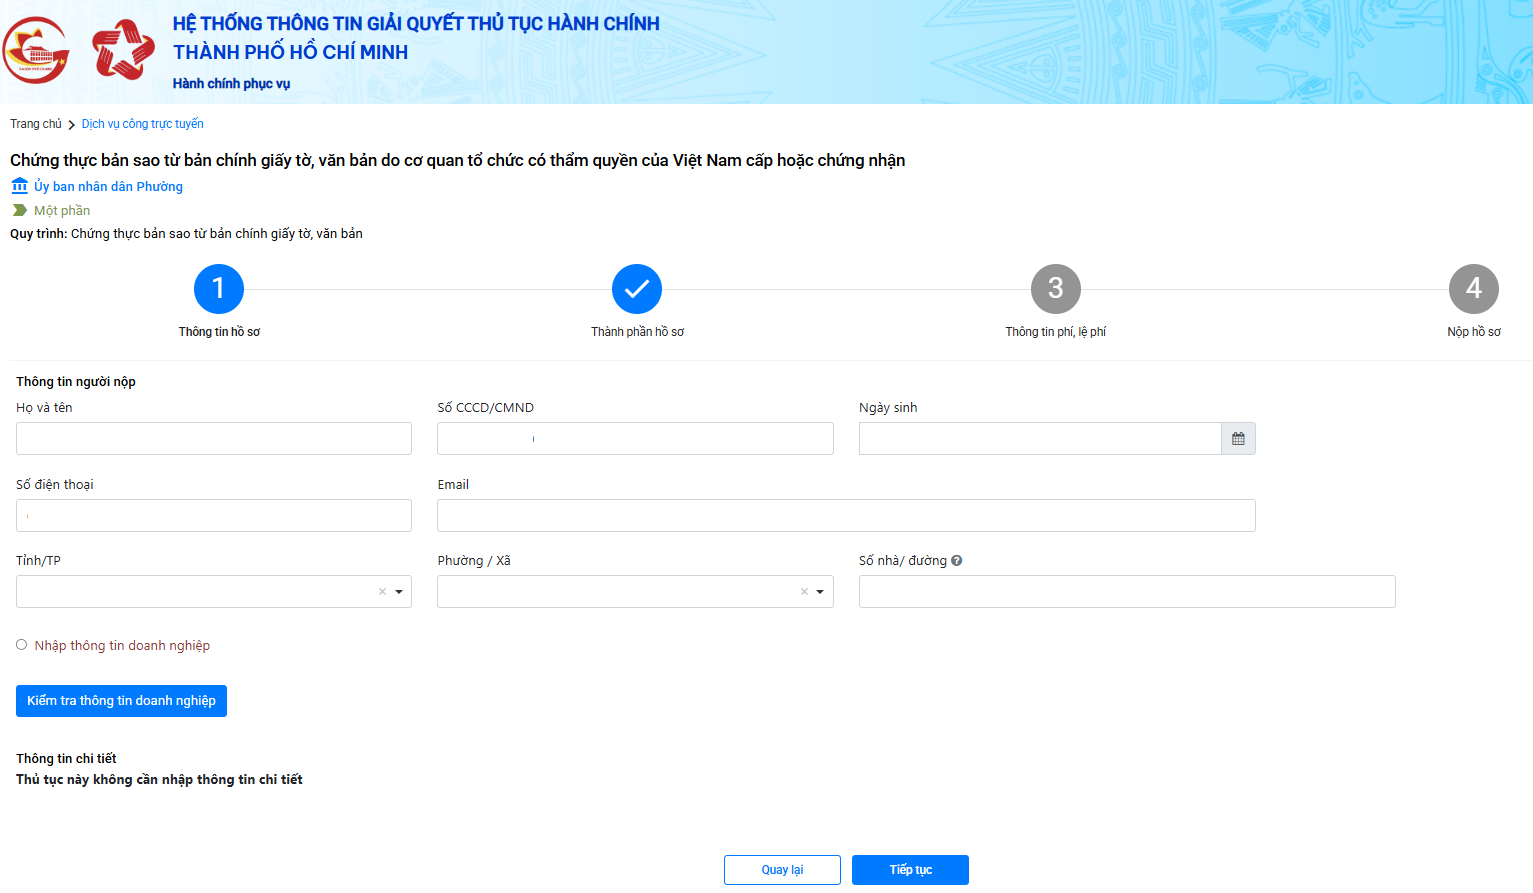Open step 4 Nộp hồ sơ
This screenshot has height=893, width=1533.
click(1473, 289)
